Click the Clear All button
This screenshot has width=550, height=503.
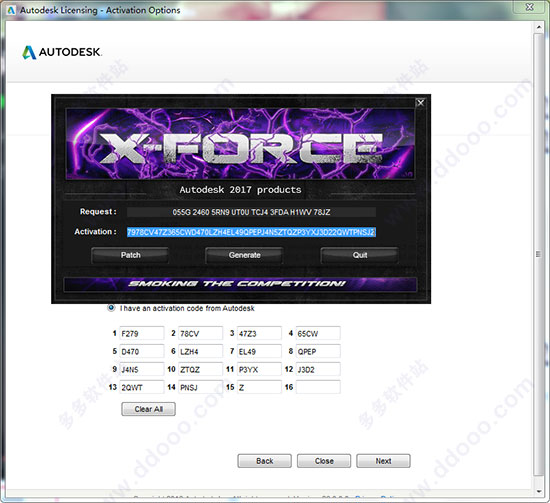point(148,409)
